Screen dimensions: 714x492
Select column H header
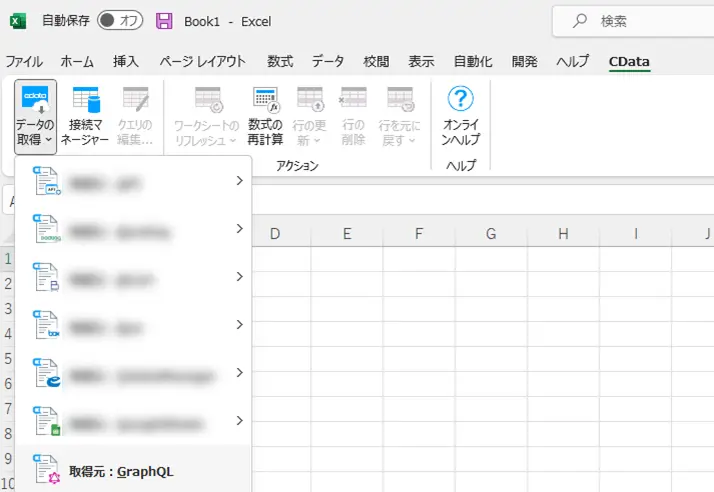click(x=563, y=234)
